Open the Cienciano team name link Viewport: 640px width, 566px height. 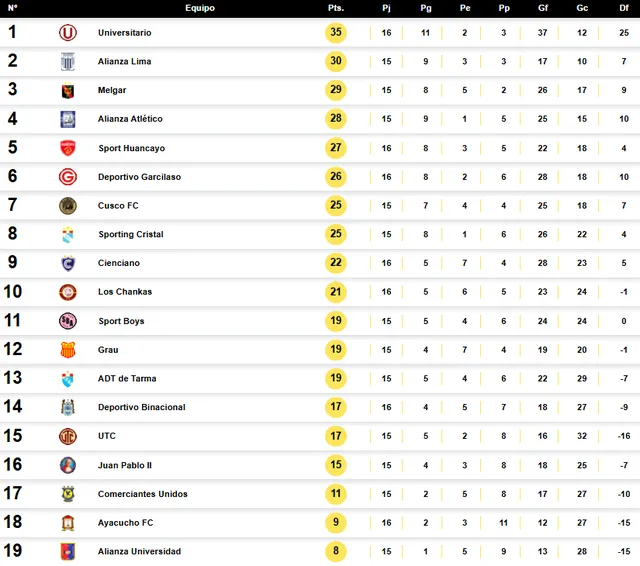pyautogui.click(x=119, y=263)
